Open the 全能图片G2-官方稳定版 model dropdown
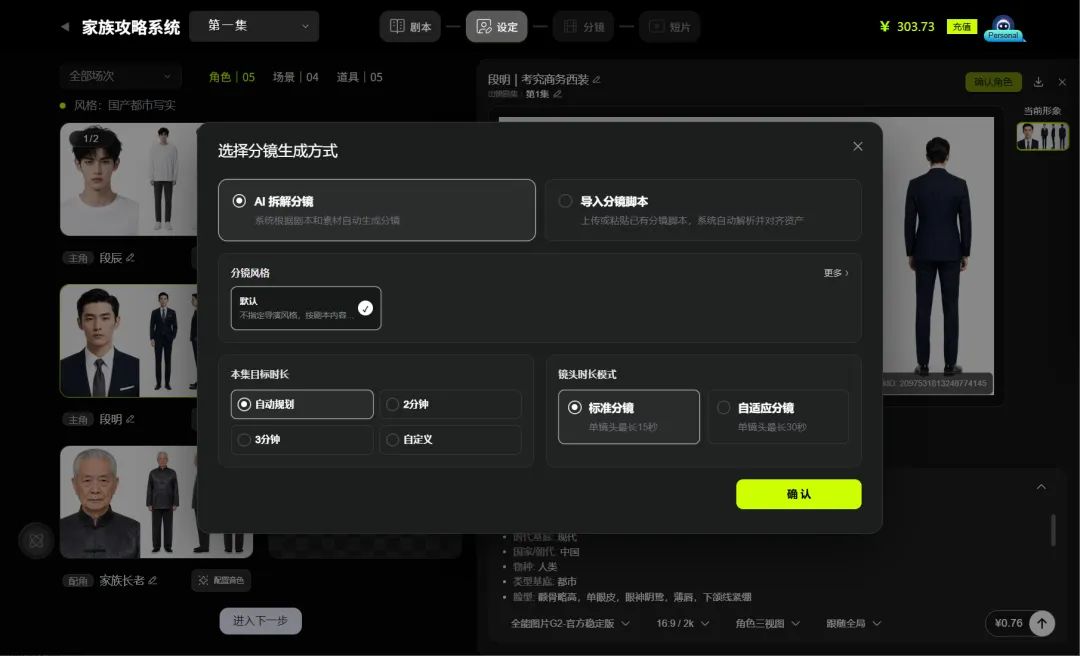The height and width of the screenshot is (656, 1080). point(570,624)
